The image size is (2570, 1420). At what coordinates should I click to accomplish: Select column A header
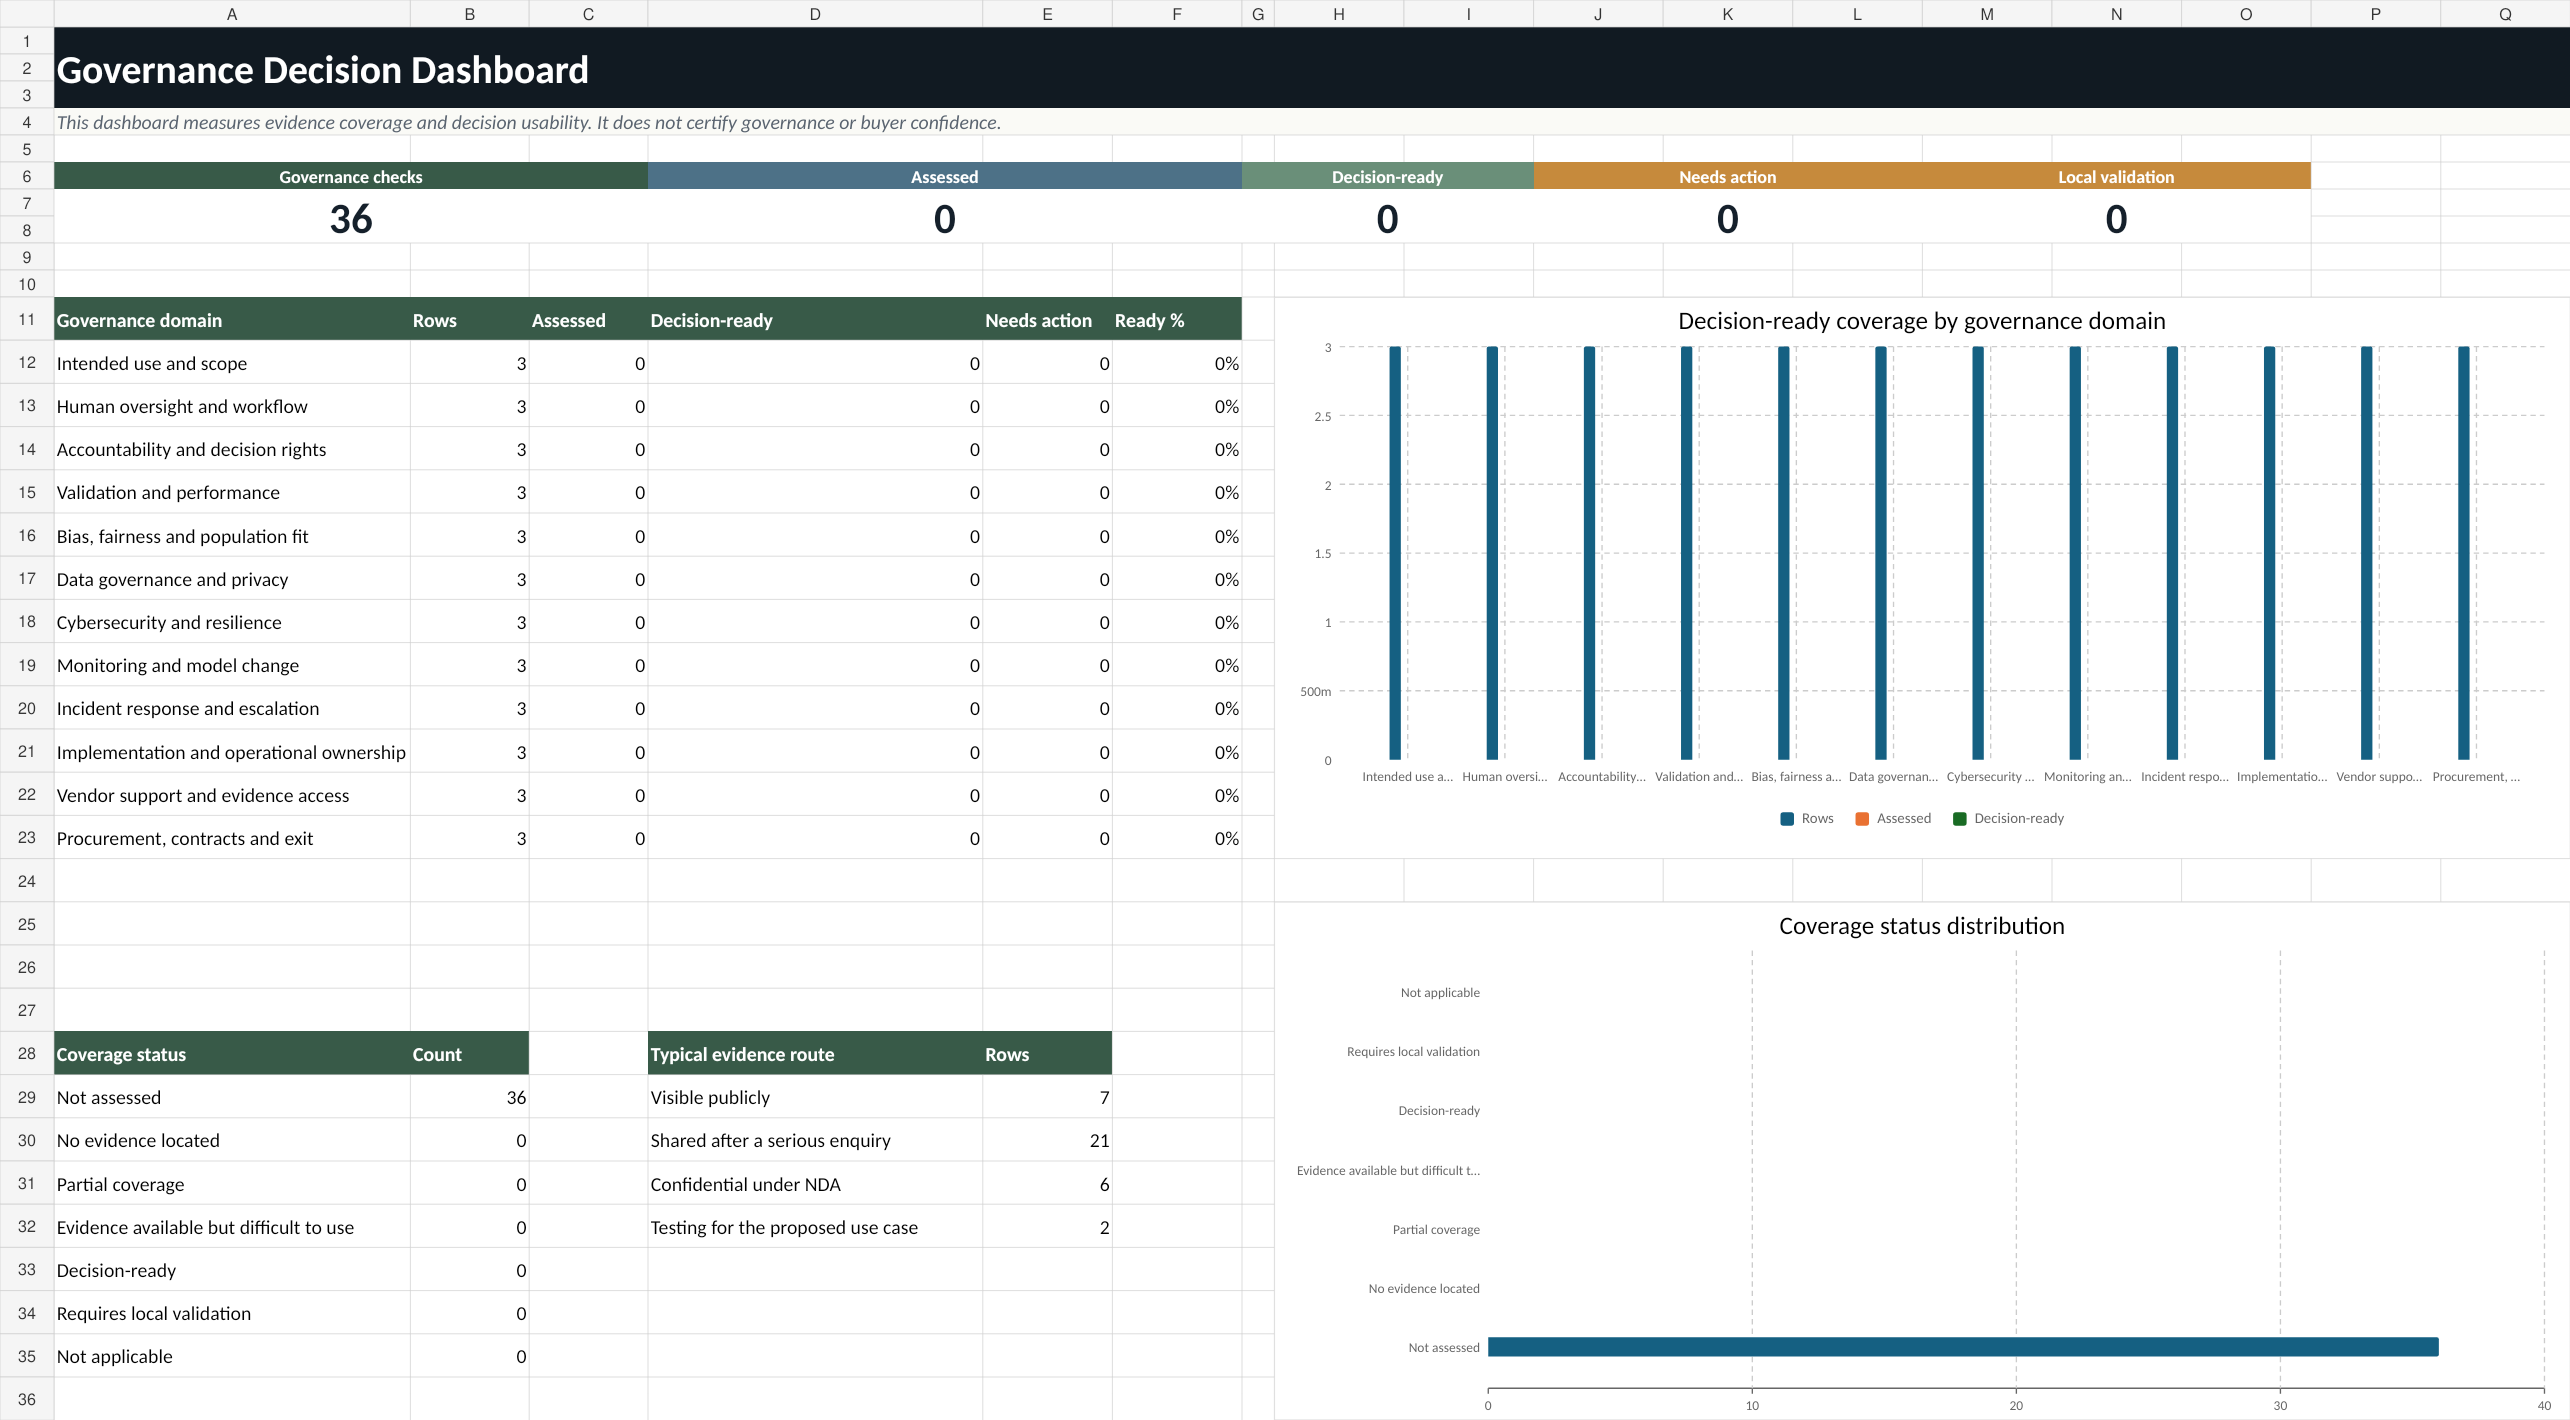pos(232,14)
